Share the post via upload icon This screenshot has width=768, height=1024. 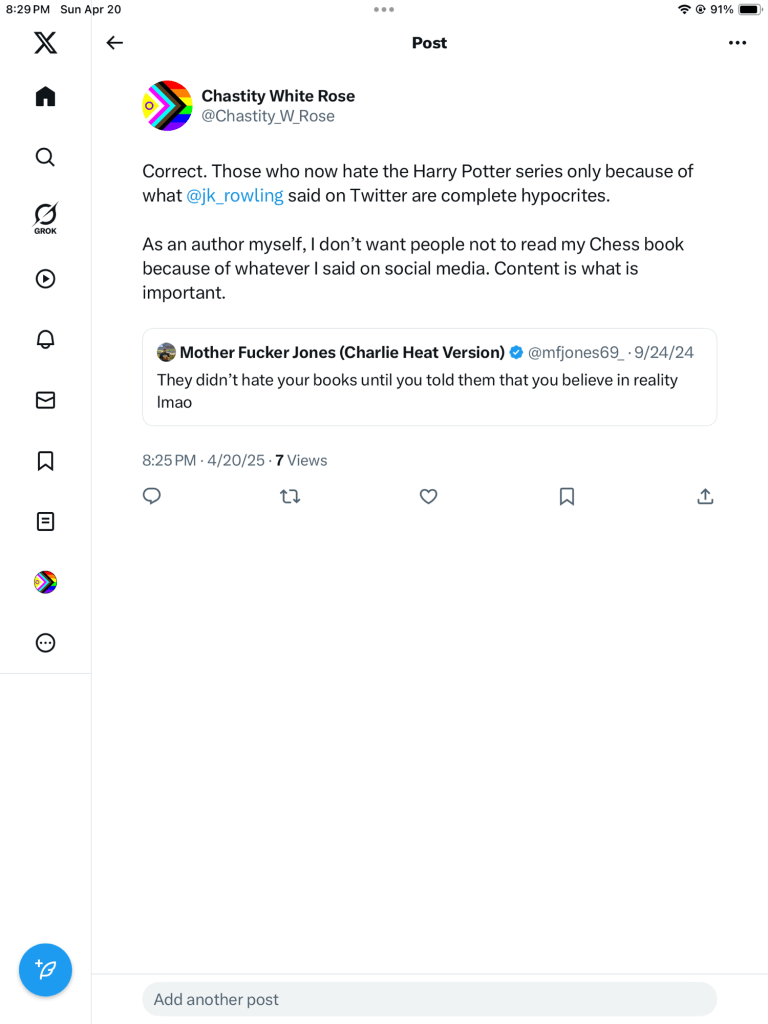(x=705, y=496)
